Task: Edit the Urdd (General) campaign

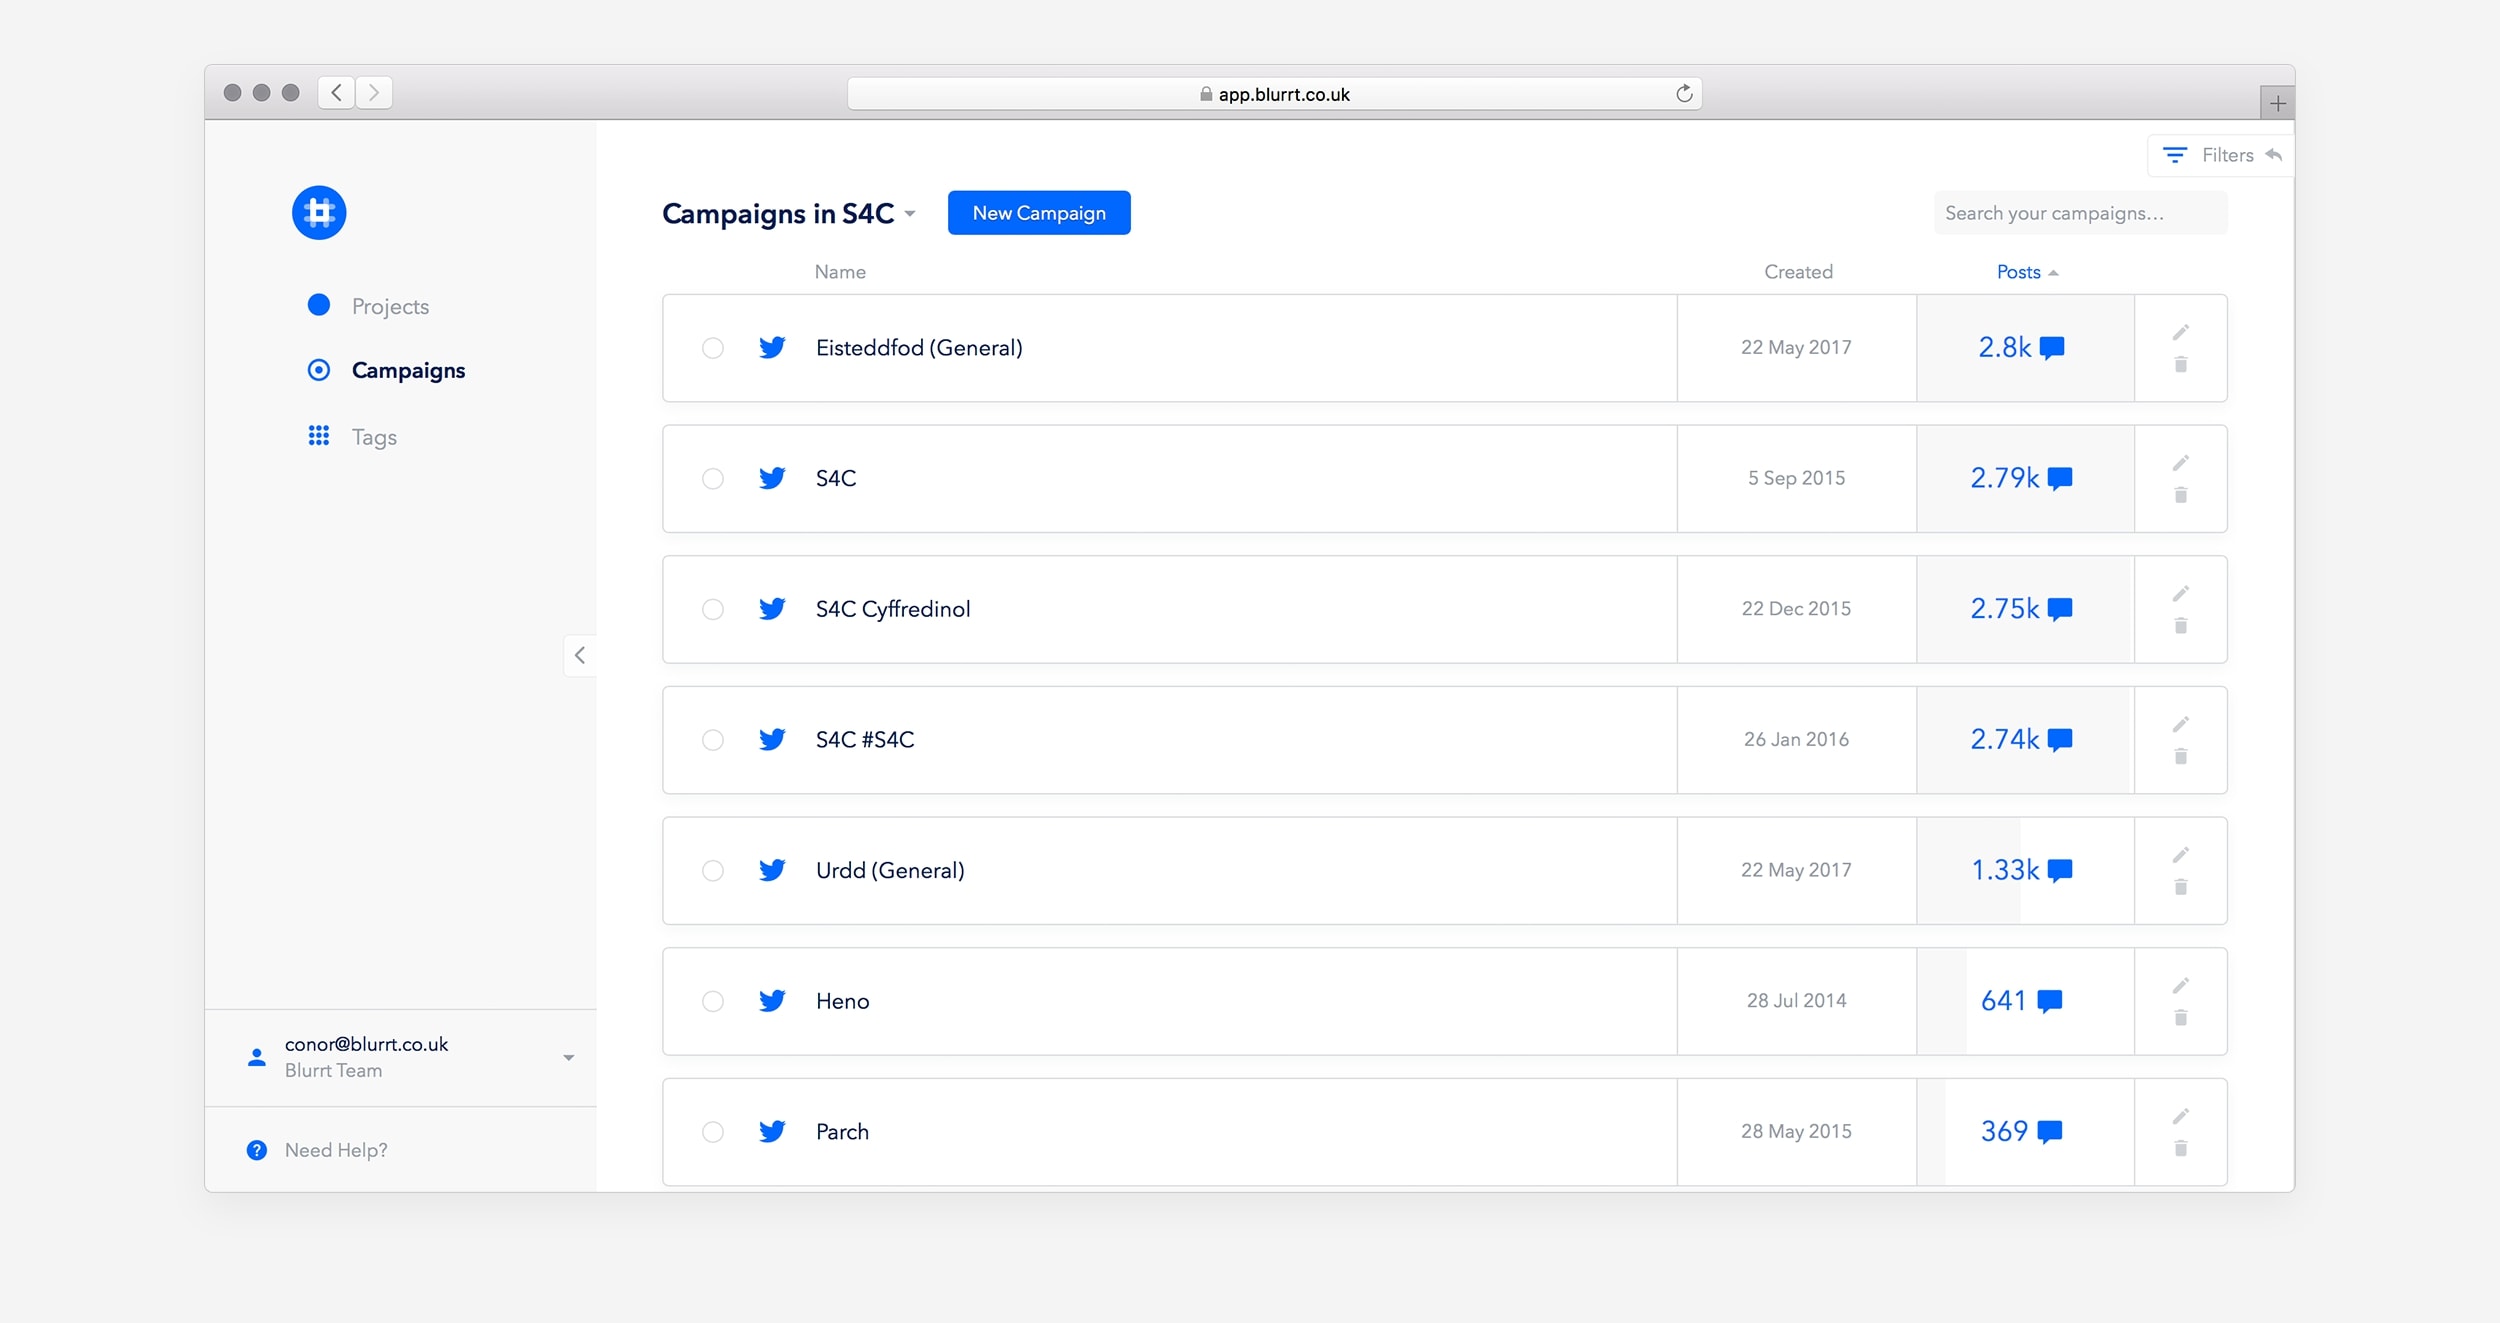Action: [x=2181, y=855]
